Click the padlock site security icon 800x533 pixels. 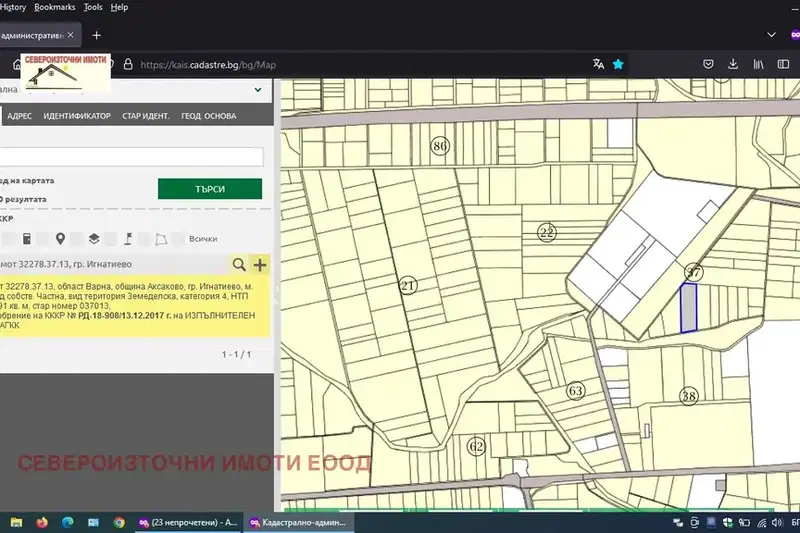[128, 64]
